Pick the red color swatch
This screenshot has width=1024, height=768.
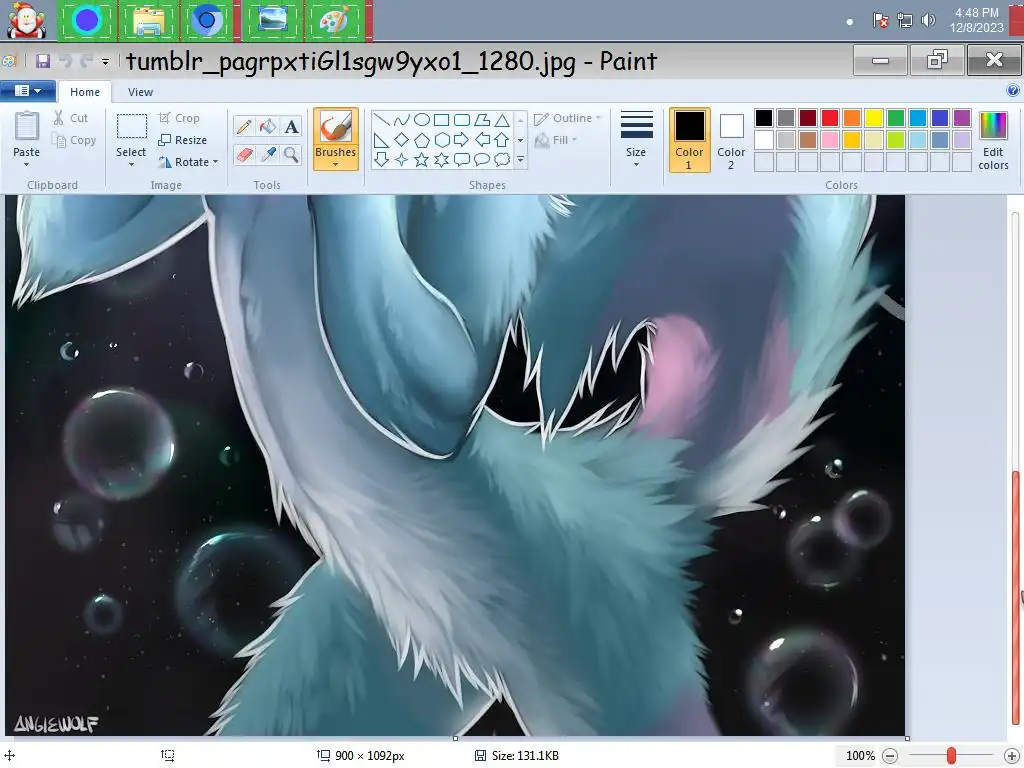[x=830, y=118]
